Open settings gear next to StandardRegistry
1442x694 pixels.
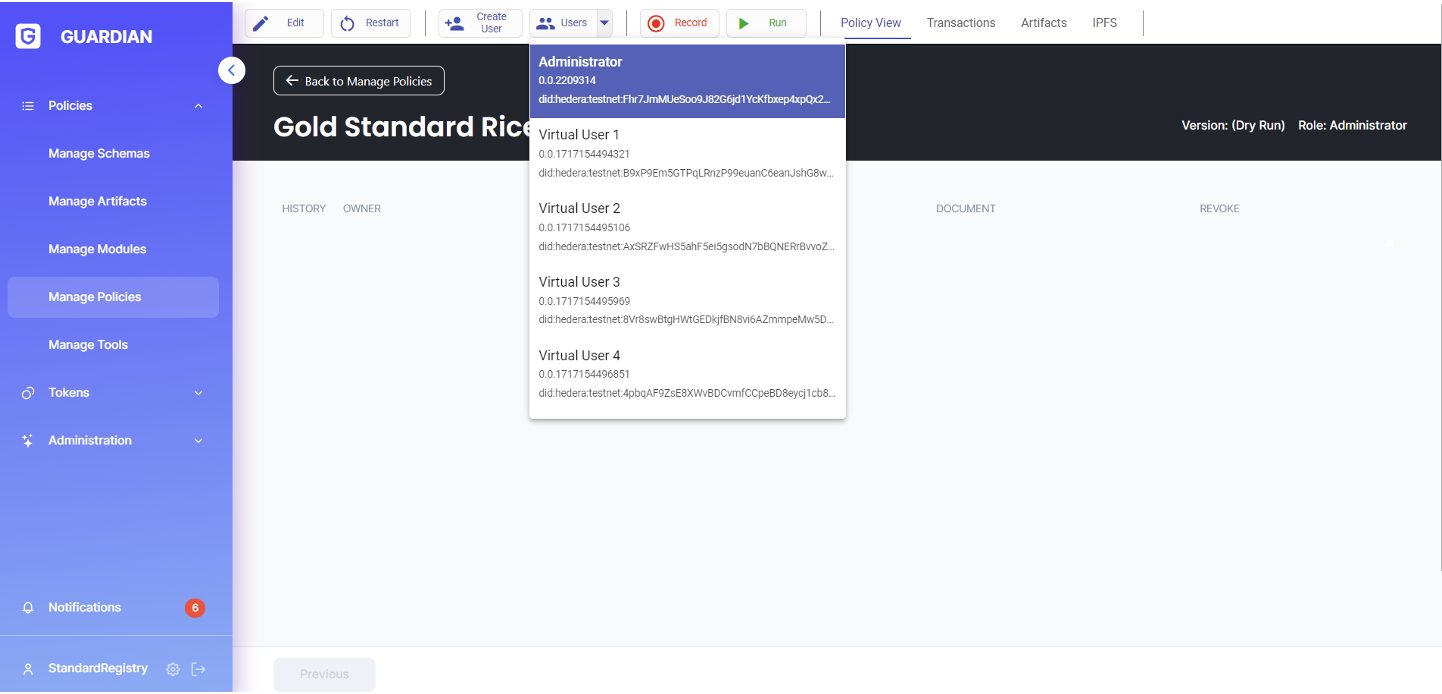[173, 669]
